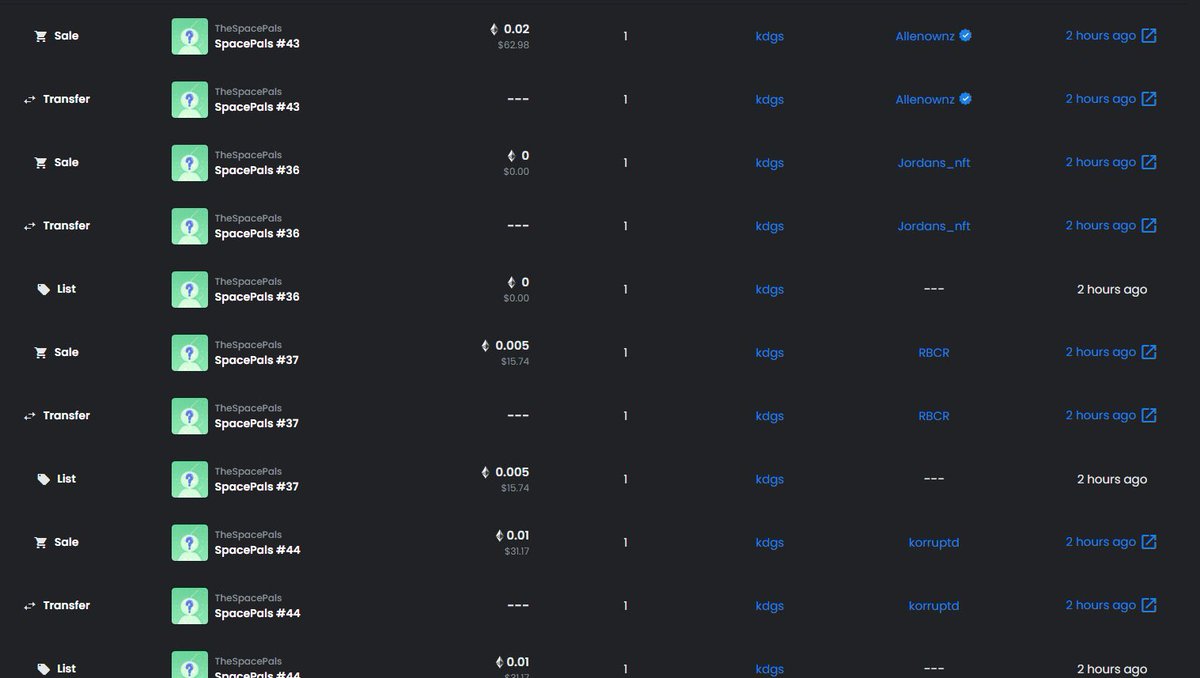Click verified badge next to Allenownz in Sale row
The image size is (1200, 678).
point(965,35)
